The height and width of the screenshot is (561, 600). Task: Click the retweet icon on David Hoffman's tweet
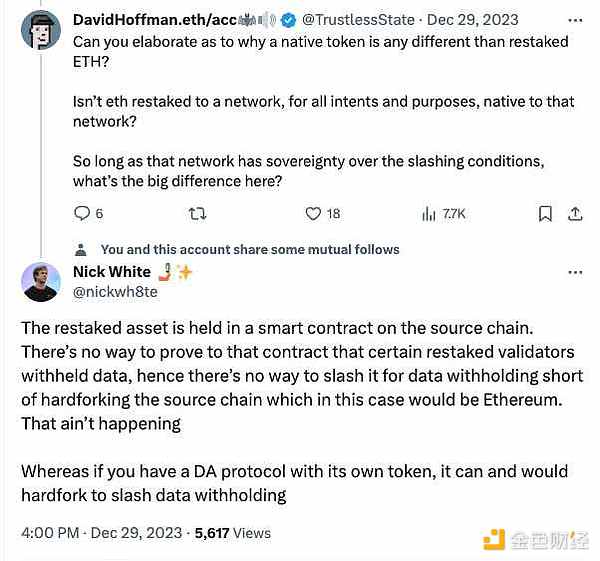197,213
